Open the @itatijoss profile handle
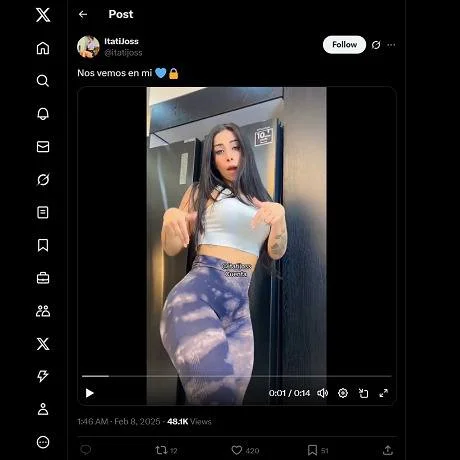 point(123,53)
